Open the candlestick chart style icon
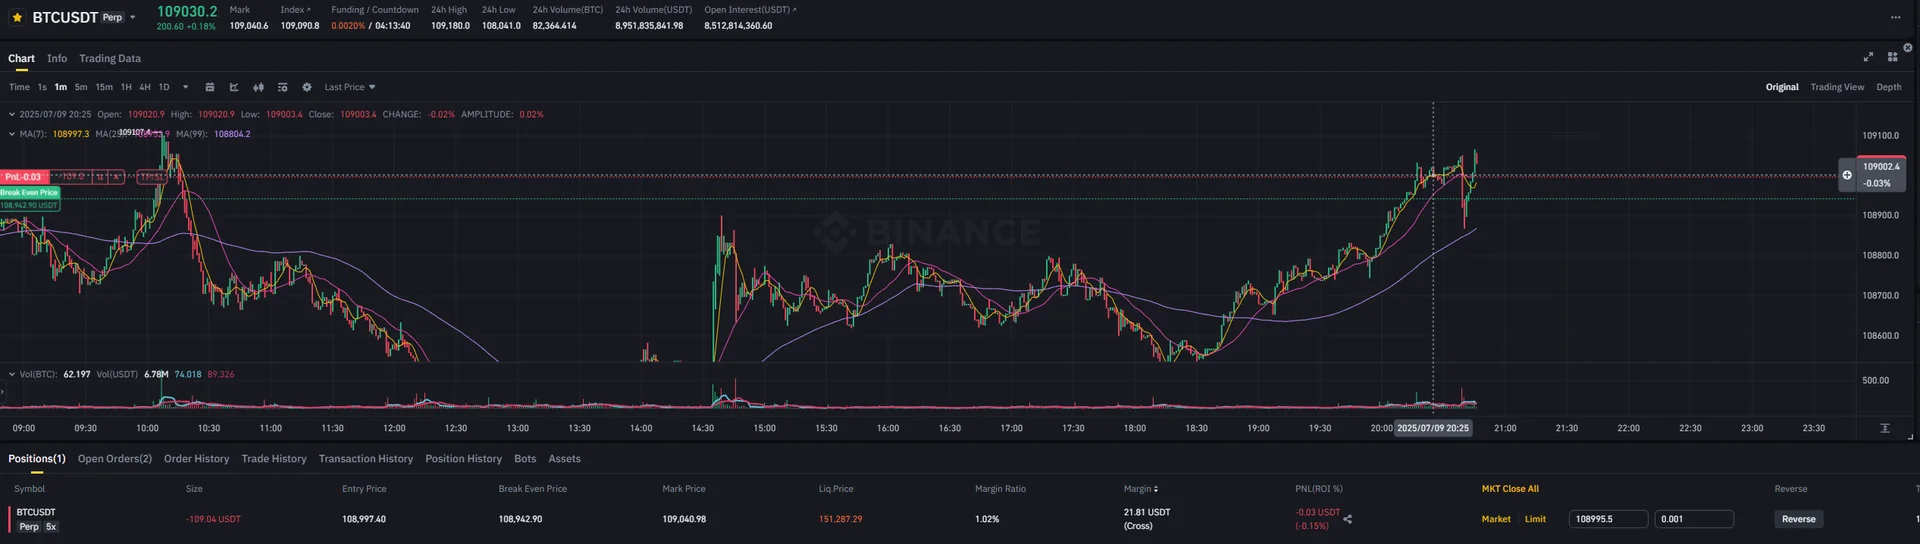The width and height of the screenshot is (1920, 544). [x=258, y=87]
